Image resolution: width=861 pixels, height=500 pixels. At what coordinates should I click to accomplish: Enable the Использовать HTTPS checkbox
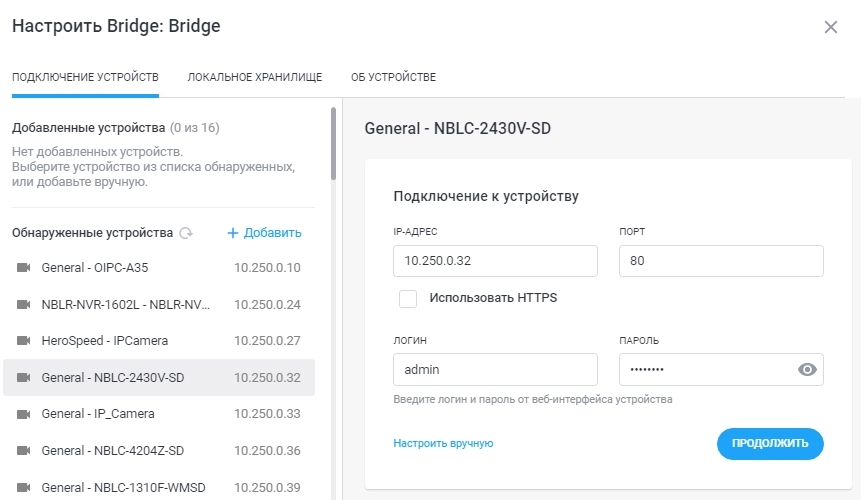tap(407, 299)
